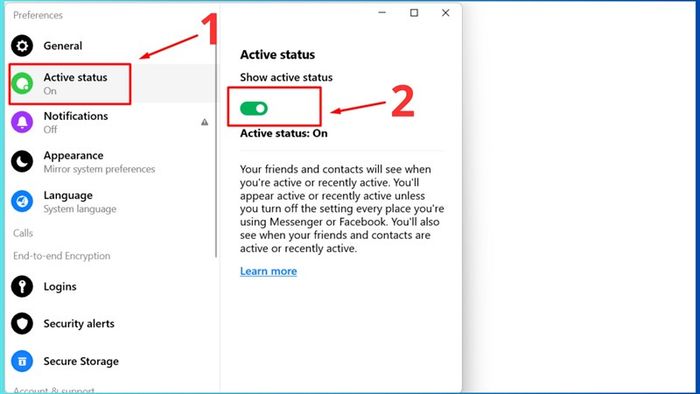Image resolution: width=700 pixels, height=394 pixels.
Task: Click the 'Calls' section header
Action: coord(23,233)
